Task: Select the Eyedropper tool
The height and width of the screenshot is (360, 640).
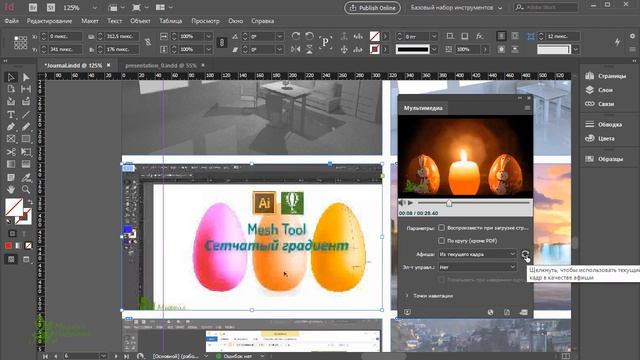Action: point(26,178)
